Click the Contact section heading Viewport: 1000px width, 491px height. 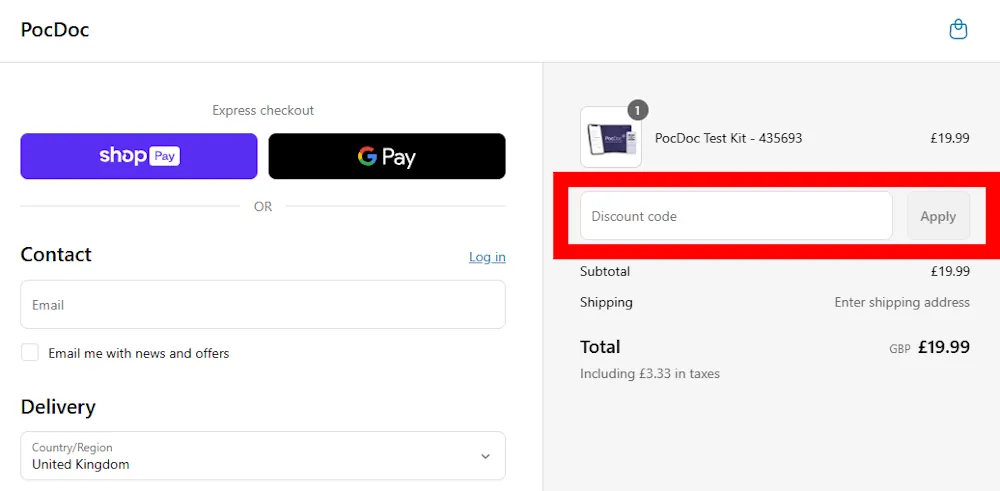click(56, 255)
